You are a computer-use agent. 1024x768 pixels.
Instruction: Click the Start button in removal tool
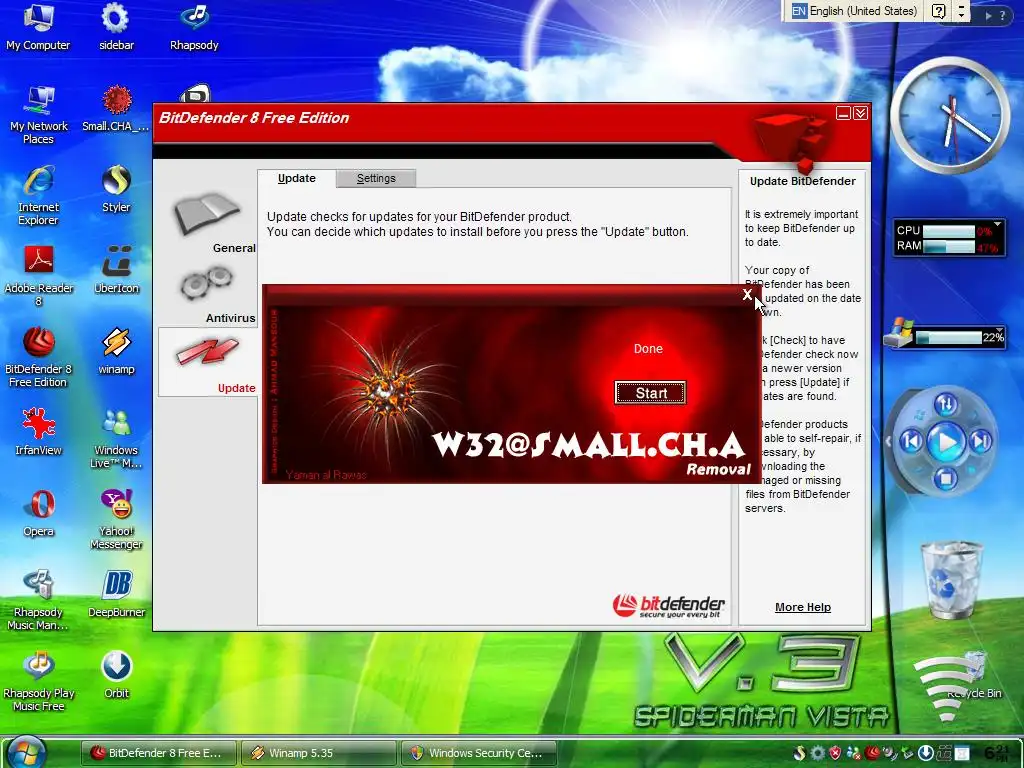click(650, 392)
